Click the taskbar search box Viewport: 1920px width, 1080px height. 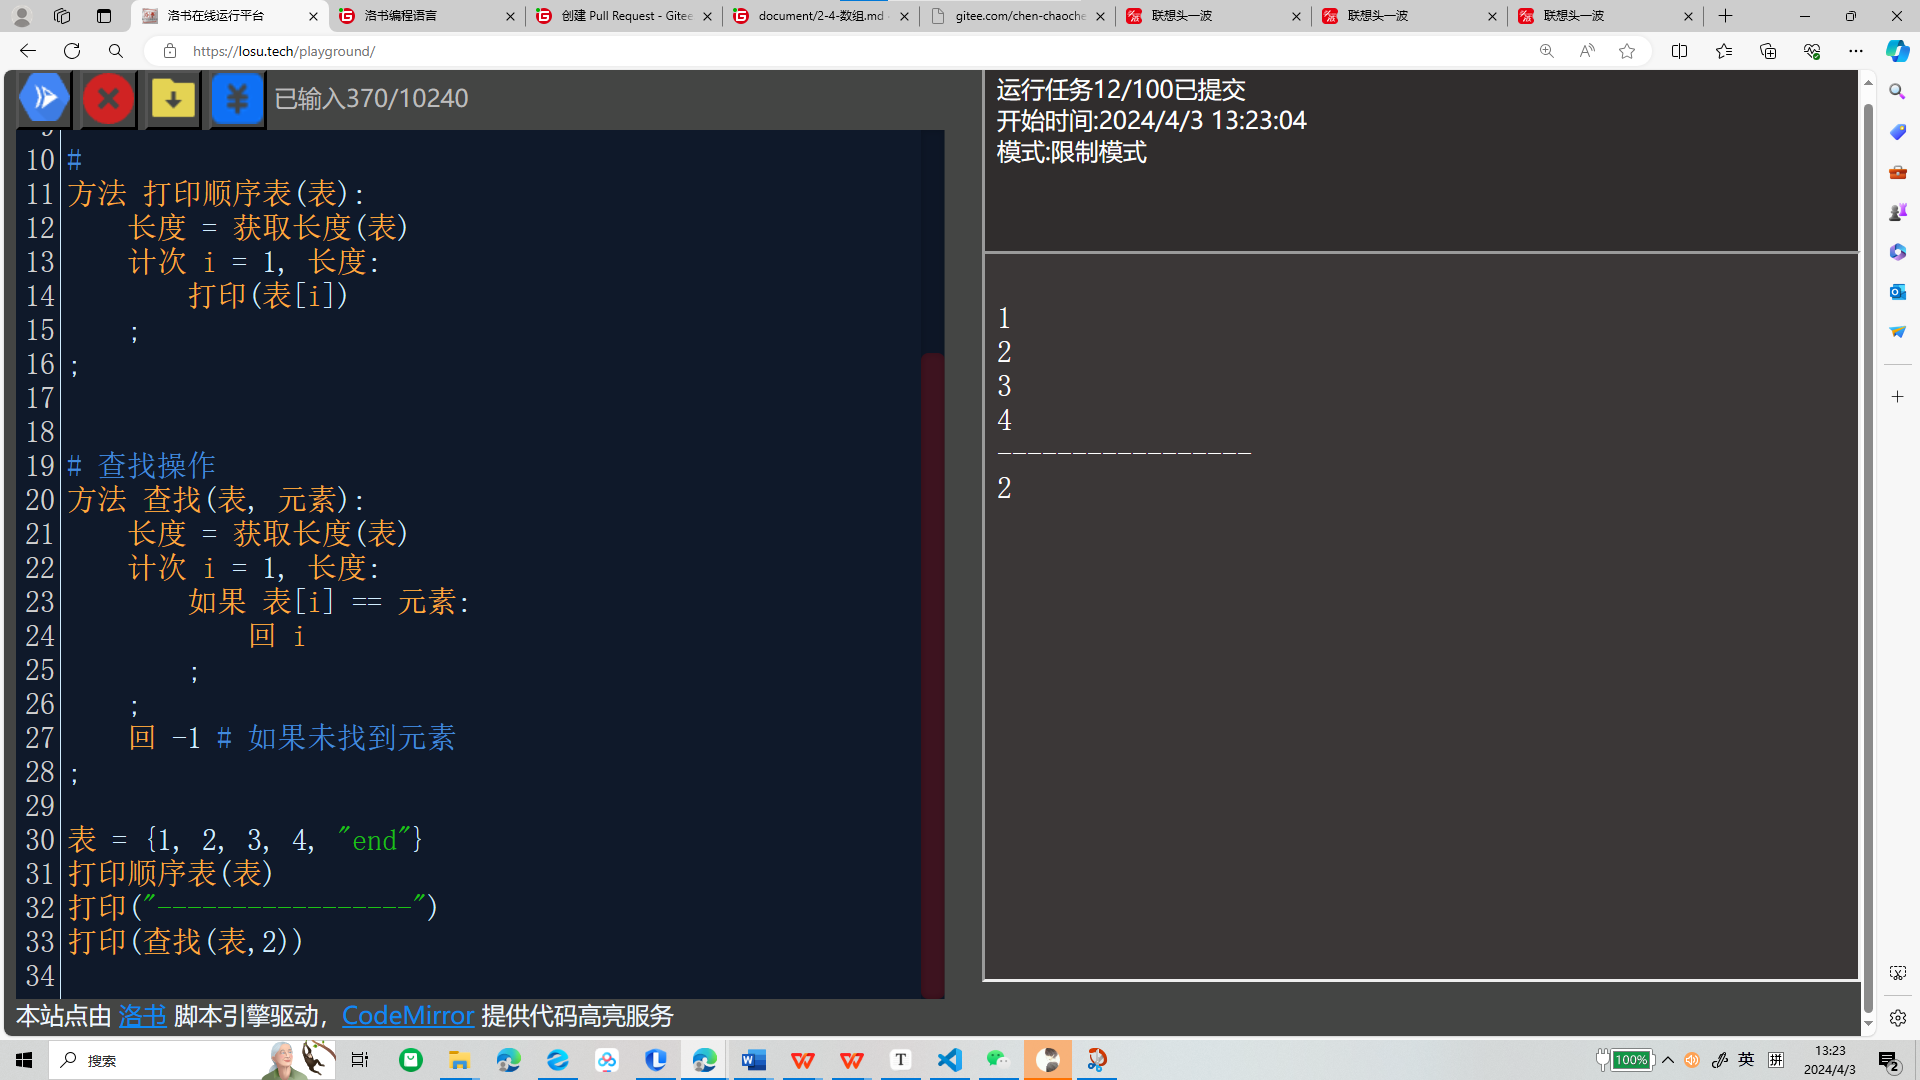(190, 1060)
